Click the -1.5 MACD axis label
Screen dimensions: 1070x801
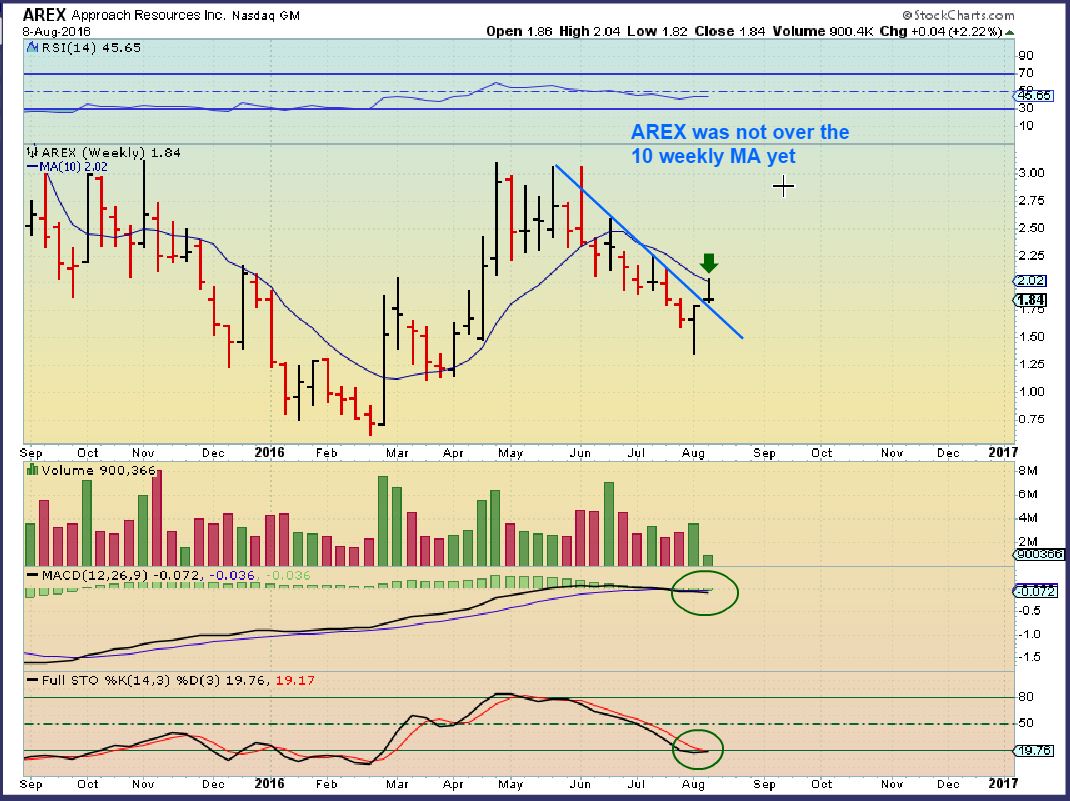pyautogui.click(x=1029, y=657)
